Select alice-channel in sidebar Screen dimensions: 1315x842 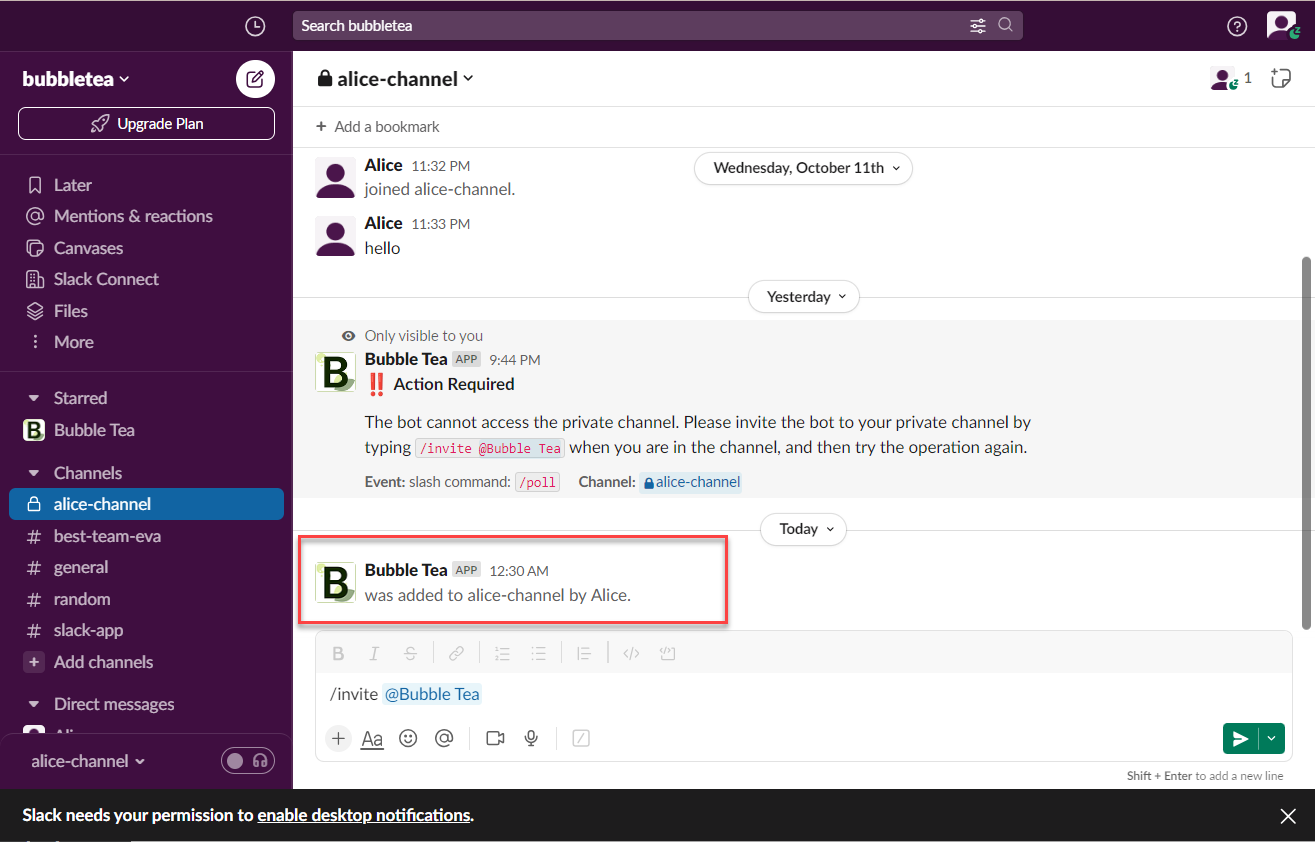(146, 504)
